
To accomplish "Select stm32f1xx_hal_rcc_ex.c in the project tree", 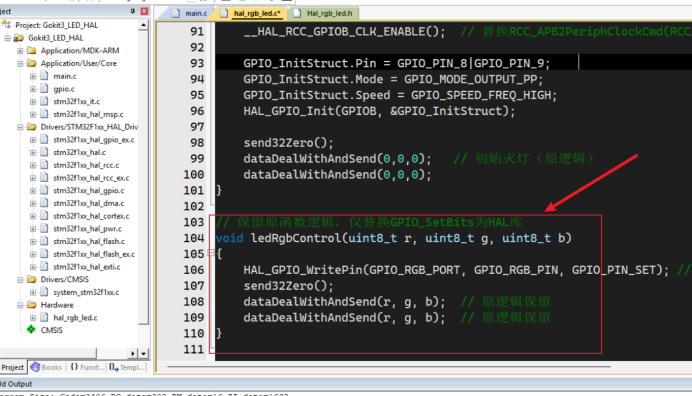I will point(91,178).
